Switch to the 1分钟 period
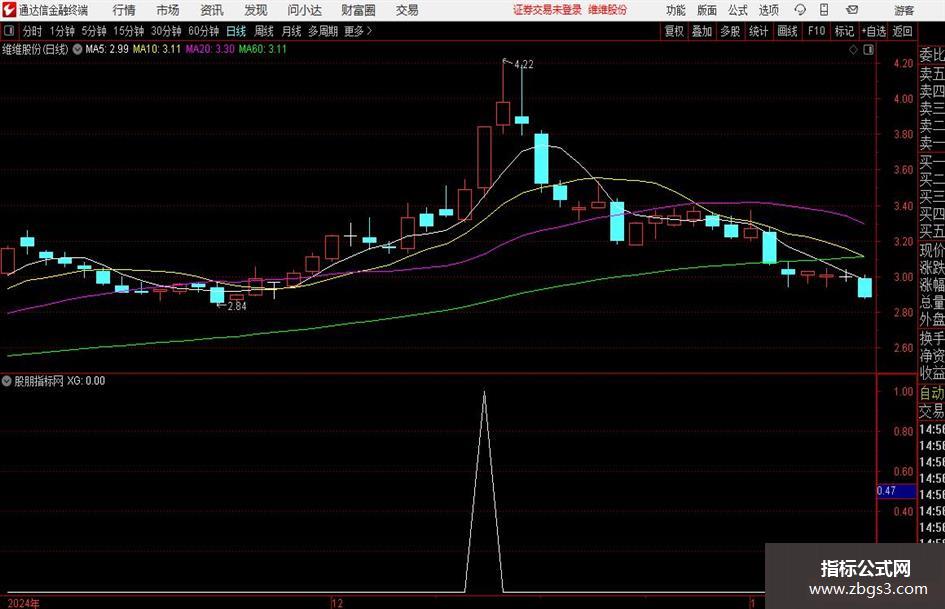Screen dimensions: 945x609 (62, 31)
